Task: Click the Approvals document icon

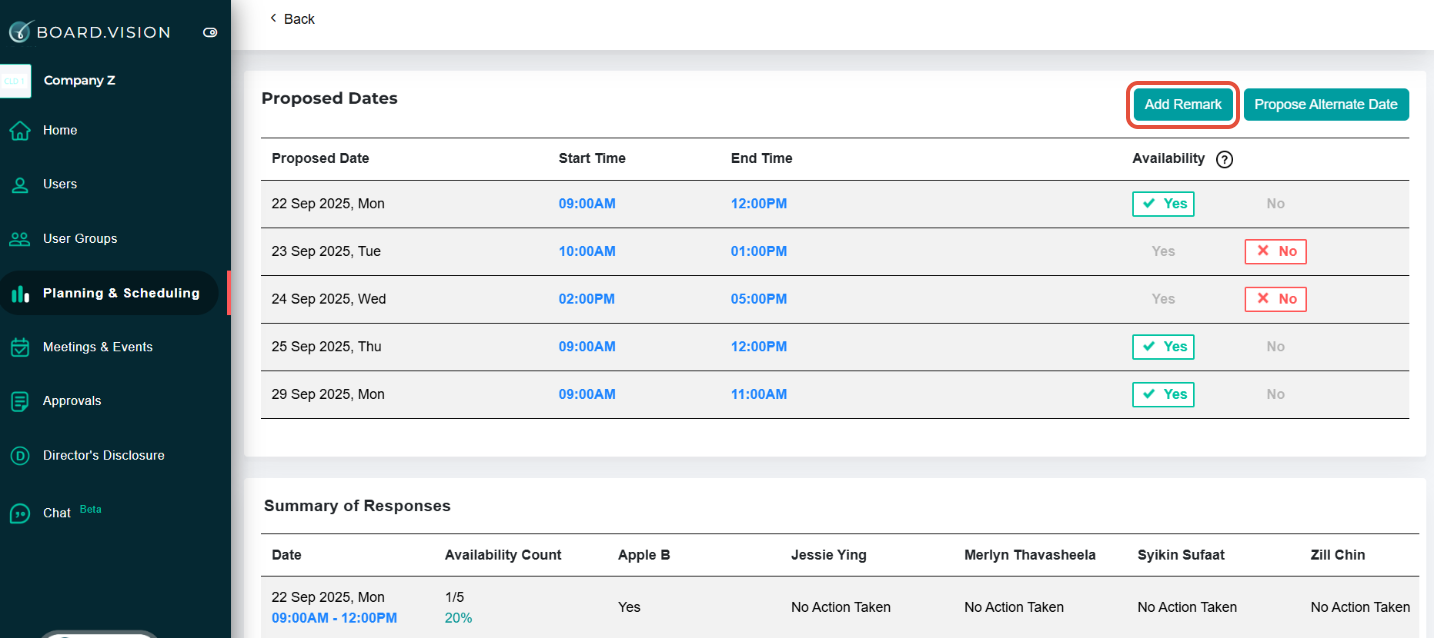Action: 20,401
